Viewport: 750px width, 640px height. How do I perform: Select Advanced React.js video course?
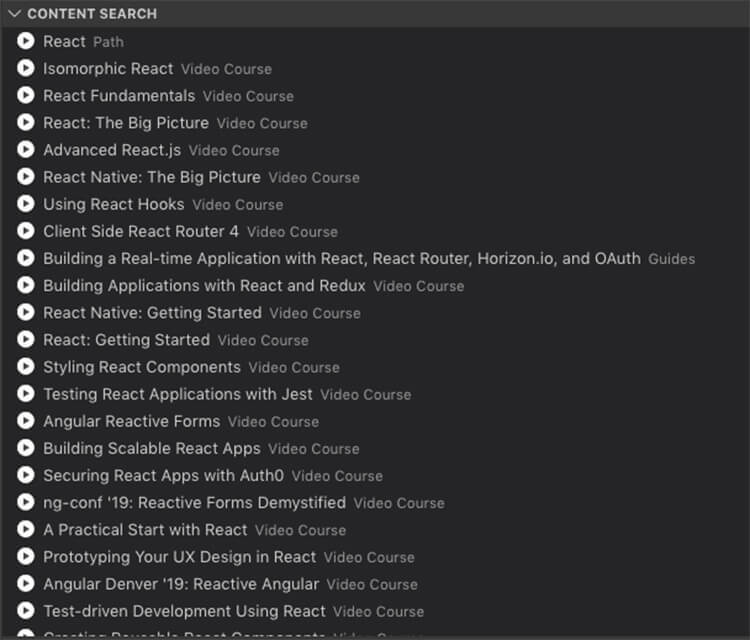pyautogui.click(x=161, y=150)
